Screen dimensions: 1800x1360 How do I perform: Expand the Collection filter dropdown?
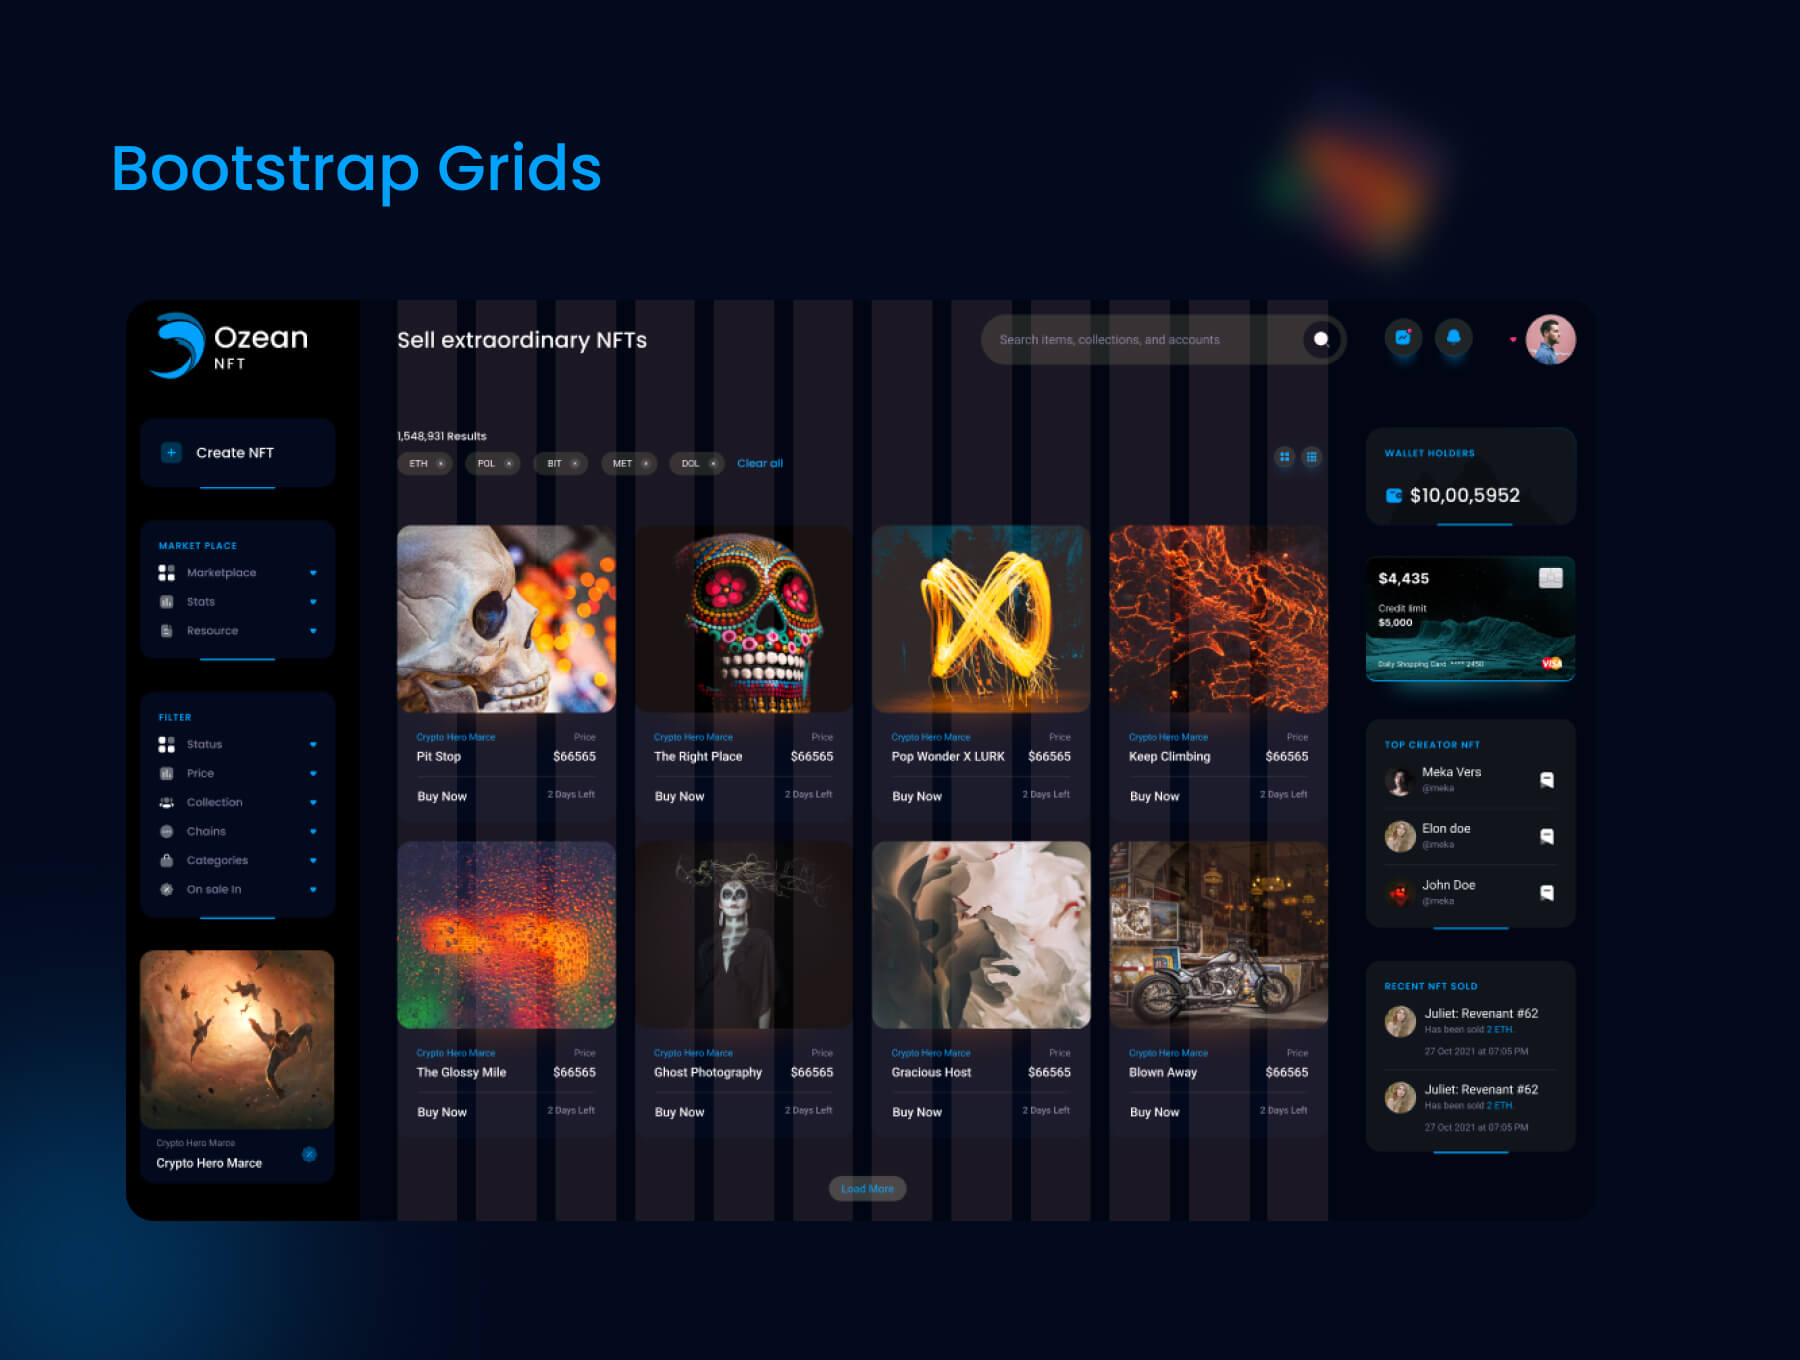pos(313,803)
